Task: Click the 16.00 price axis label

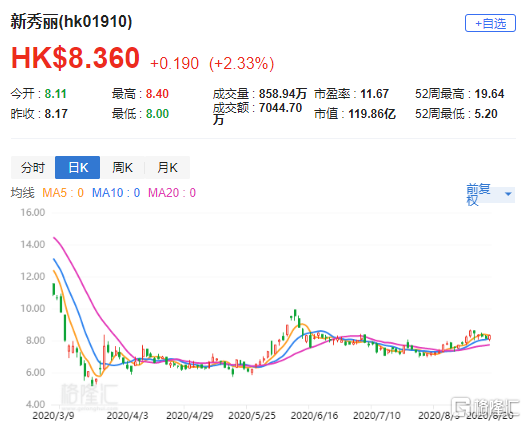Action: pos(33,212)
